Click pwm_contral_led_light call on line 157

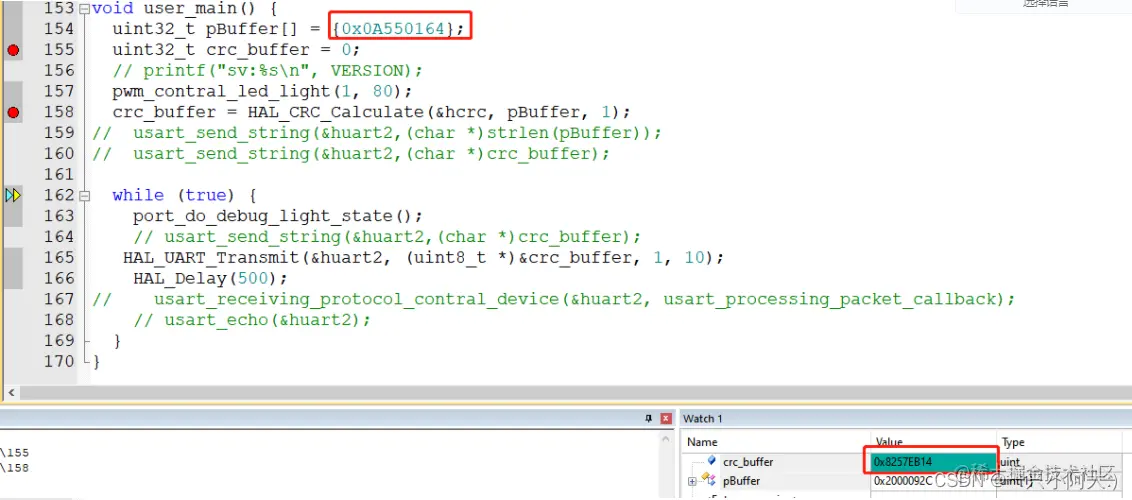tap(261, 92)
